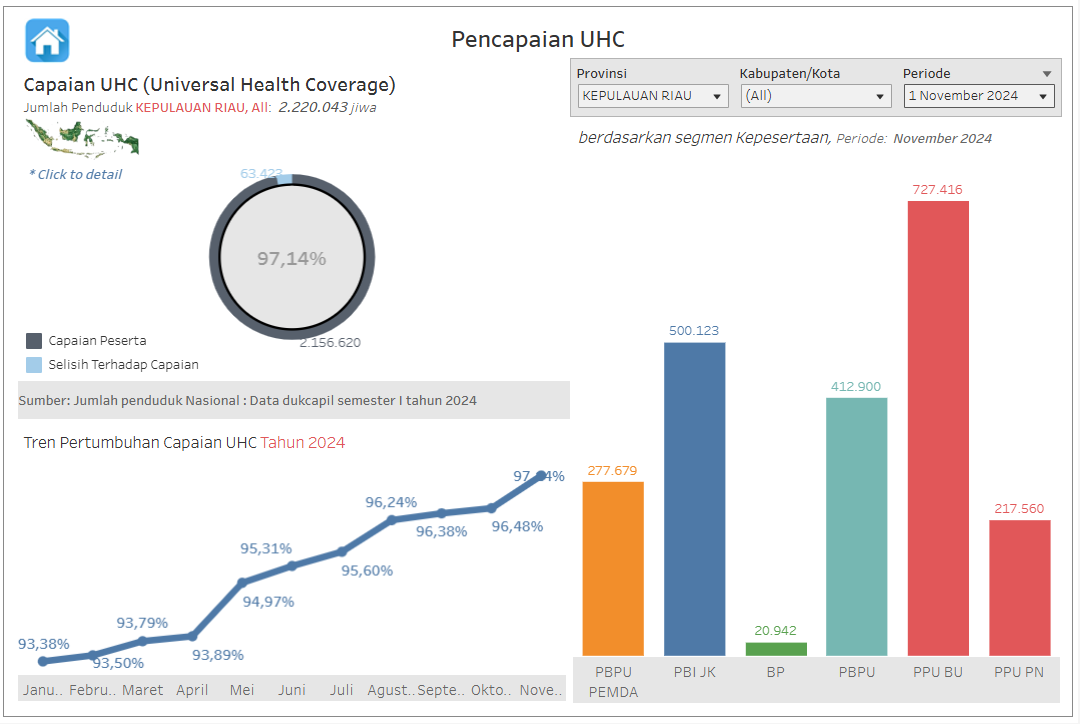Select the orange PBPU PEMDA bar

(613, 568)
